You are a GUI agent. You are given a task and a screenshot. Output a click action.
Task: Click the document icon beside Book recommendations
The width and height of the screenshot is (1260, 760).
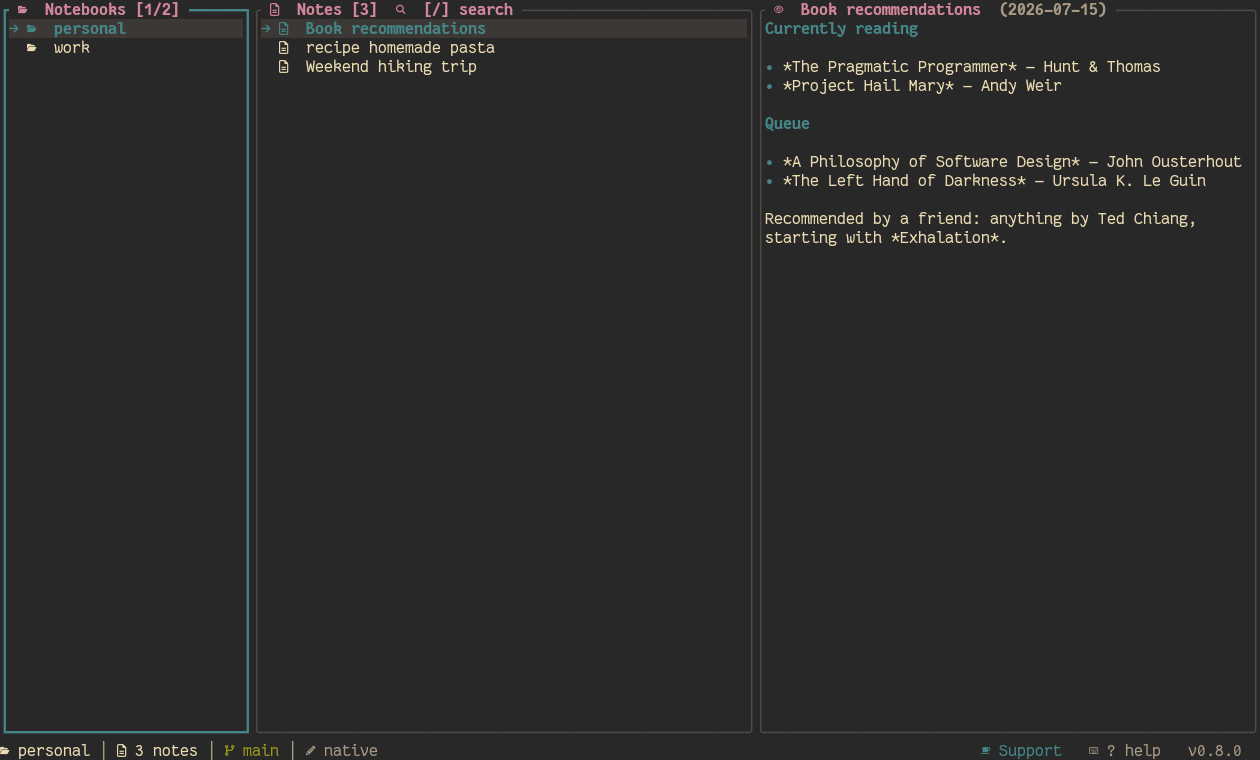coord(283,29)
